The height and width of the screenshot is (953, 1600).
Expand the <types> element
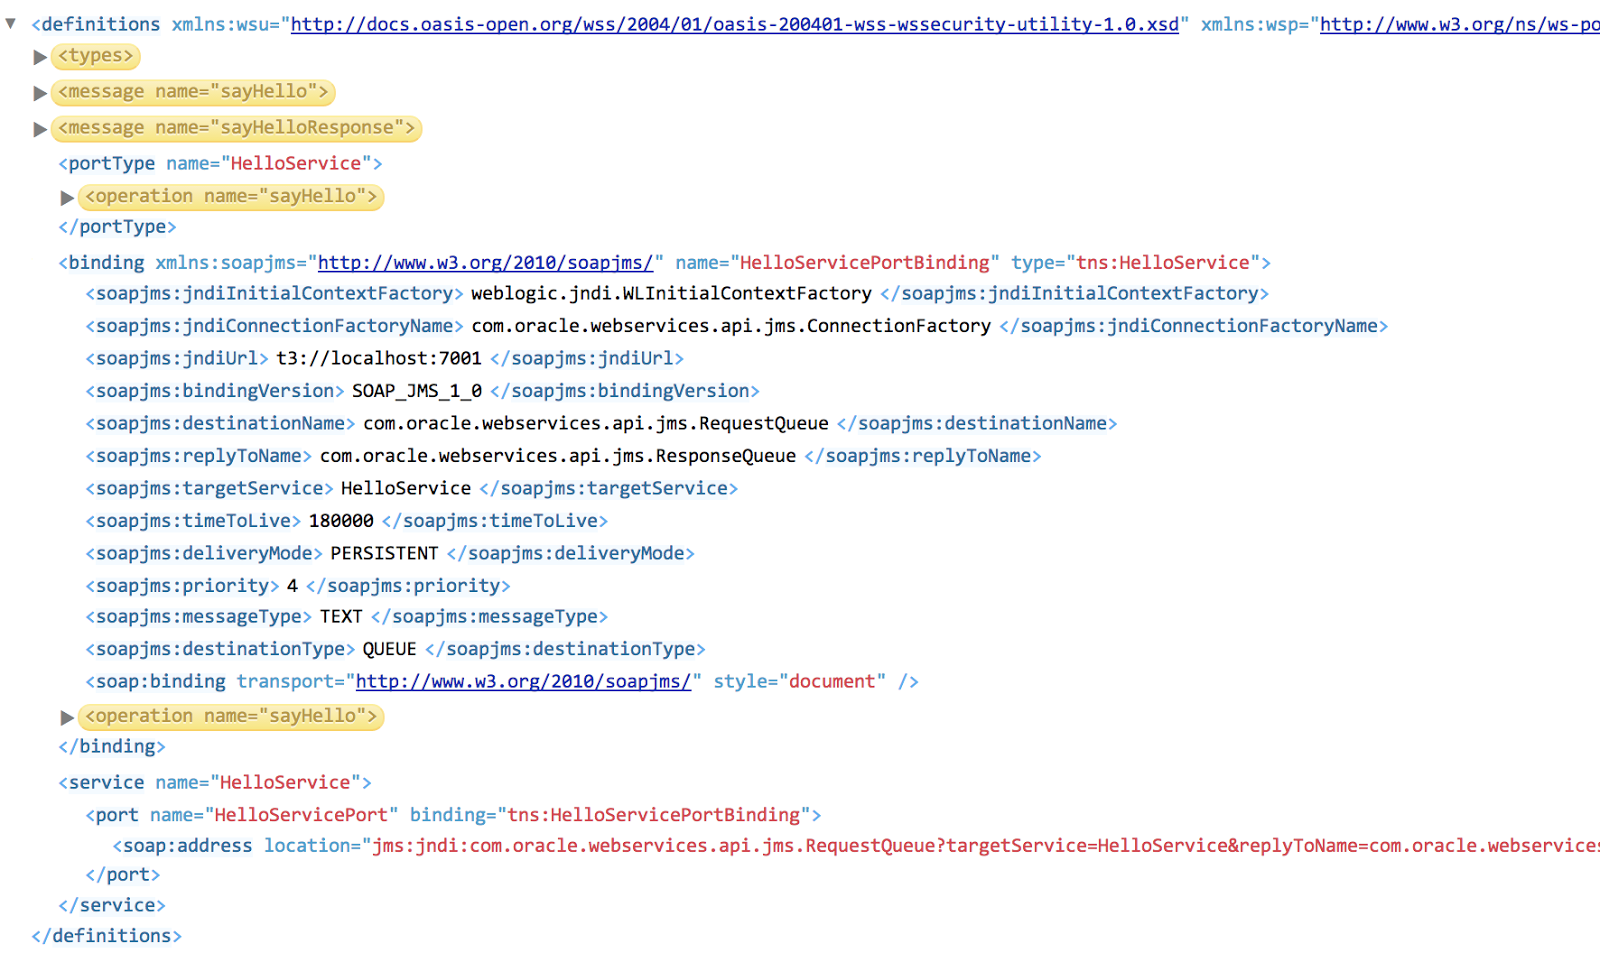point(40,57)
